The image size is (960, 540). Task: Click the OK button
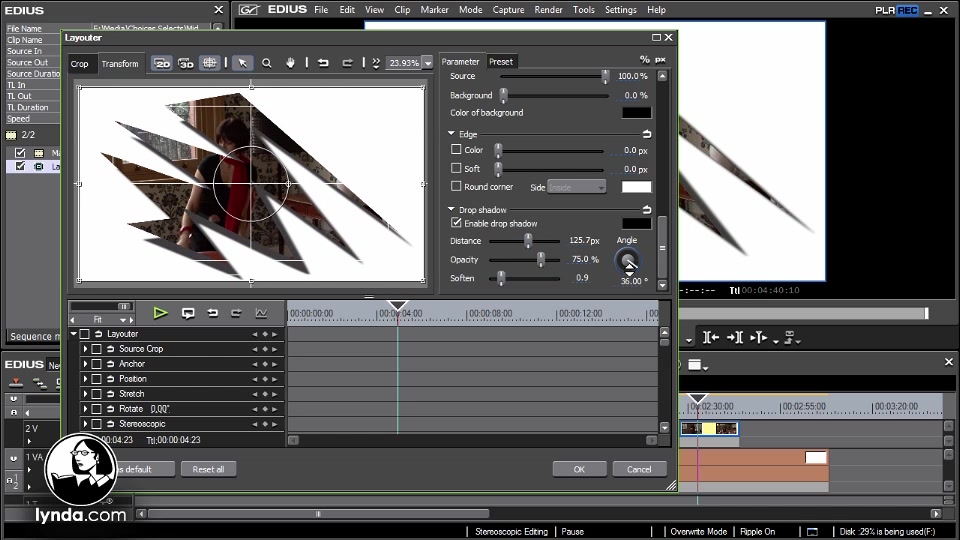tap(579, 469)
